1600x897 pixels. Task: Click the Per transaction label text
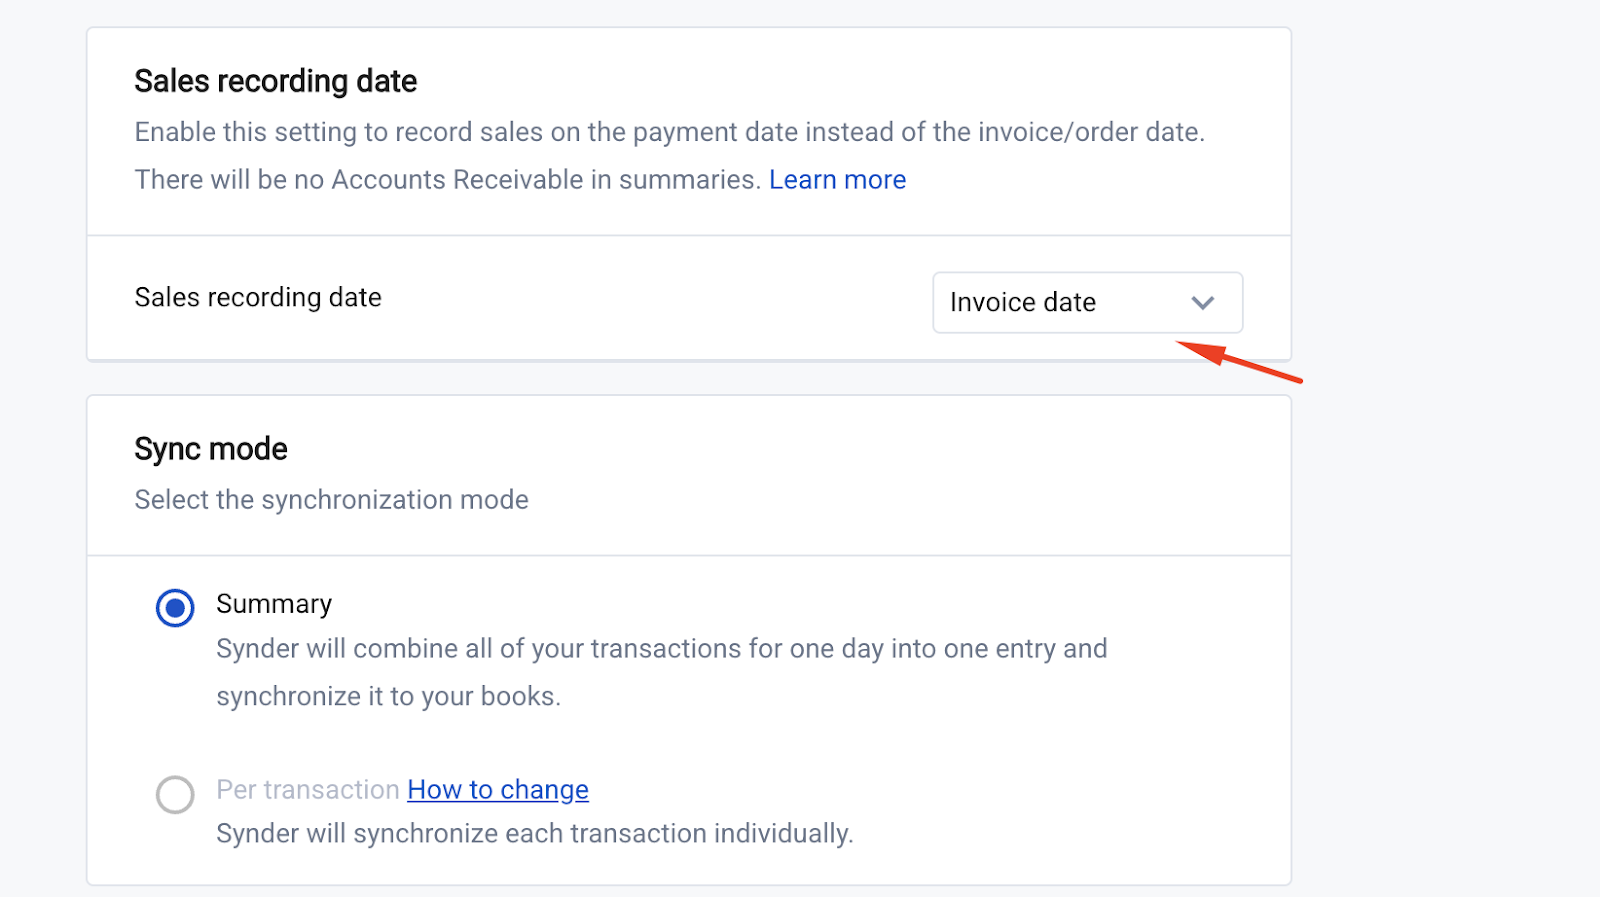point(308,790)
